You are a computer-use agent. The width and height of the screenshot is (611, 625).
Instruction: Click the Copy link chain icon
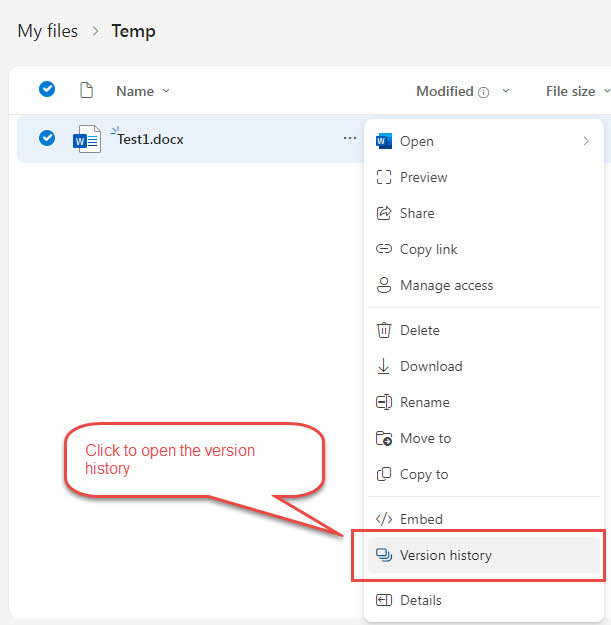coord(384,249)
